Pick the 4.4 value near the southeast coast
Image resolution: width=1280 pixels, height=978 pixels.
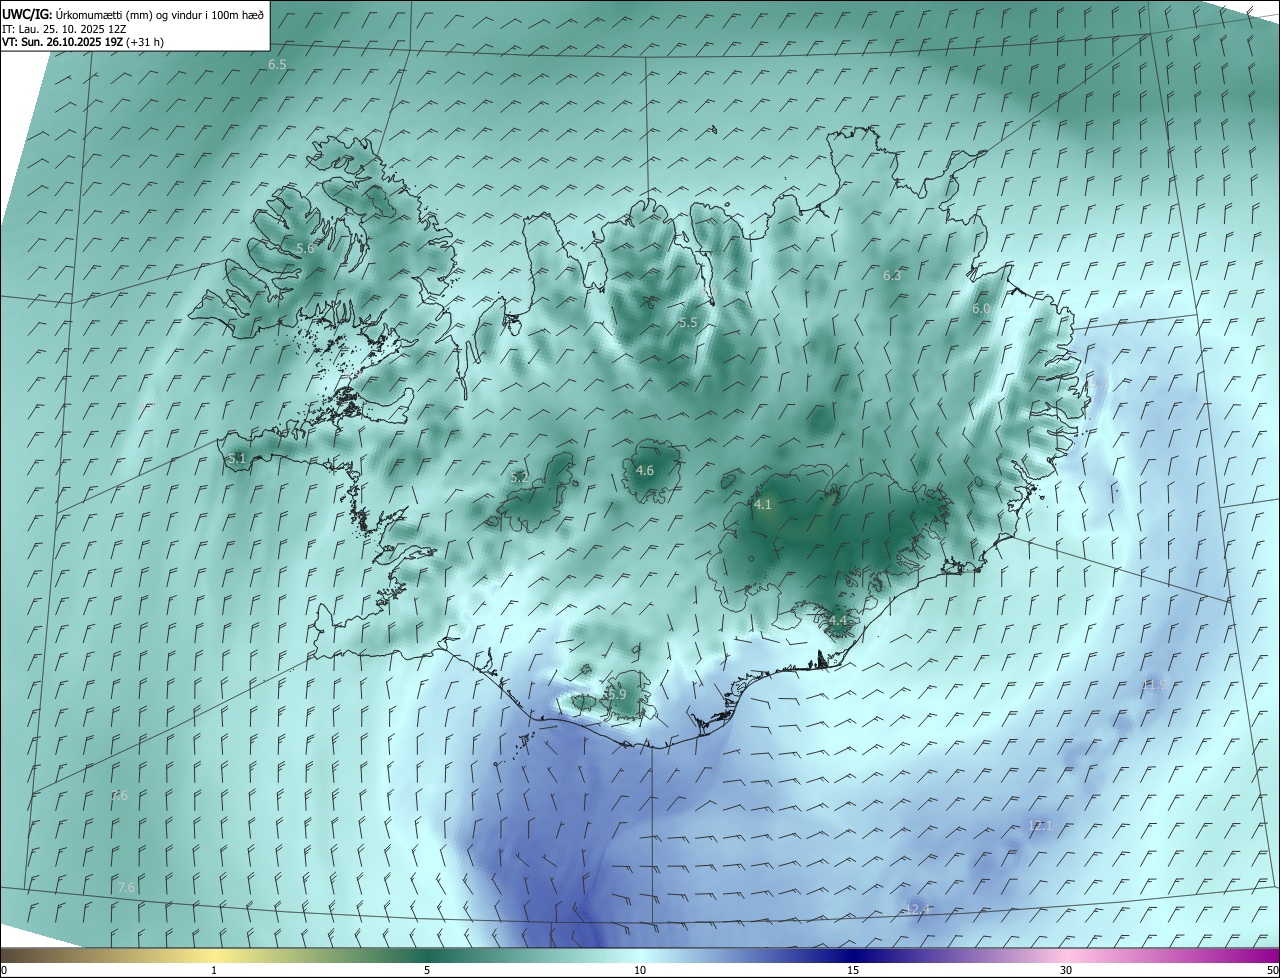(838, 621)
